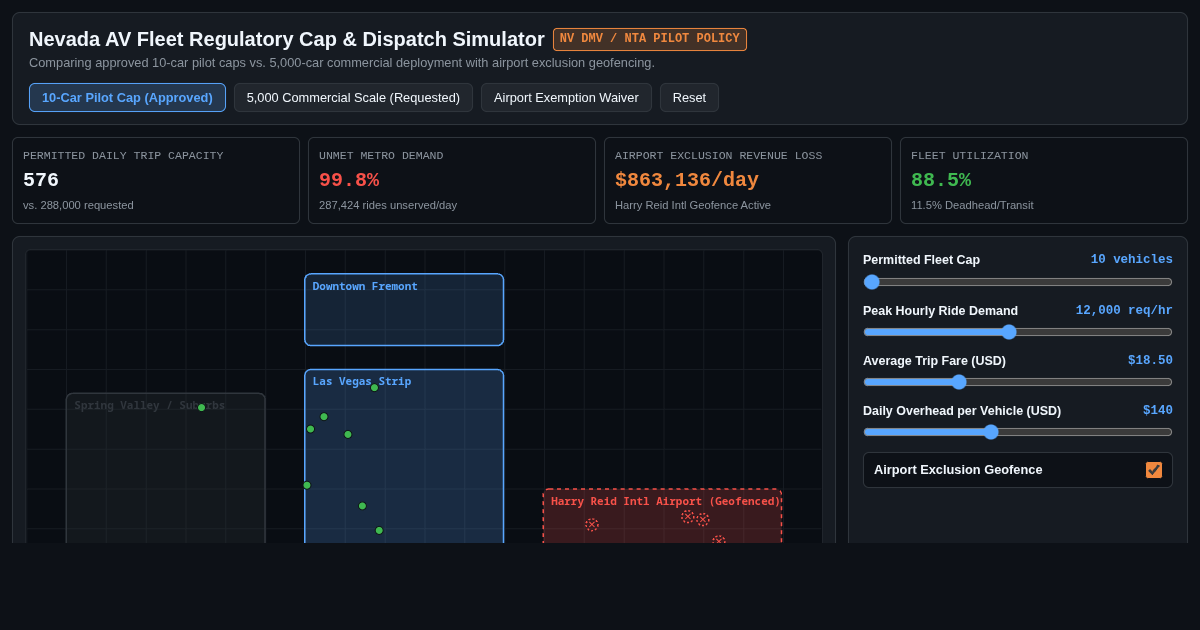Select the Spring Valley / Suburbs zone label

coord(150,405)
